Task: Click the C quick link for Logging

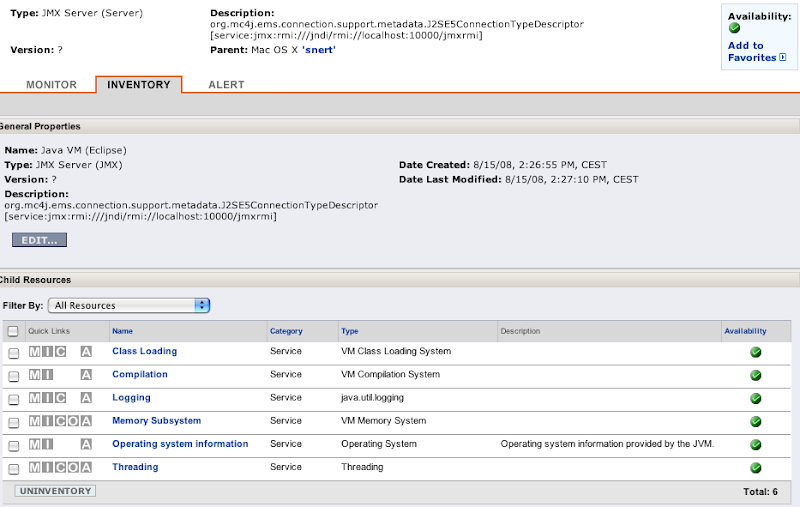Action: pos(60,398)
